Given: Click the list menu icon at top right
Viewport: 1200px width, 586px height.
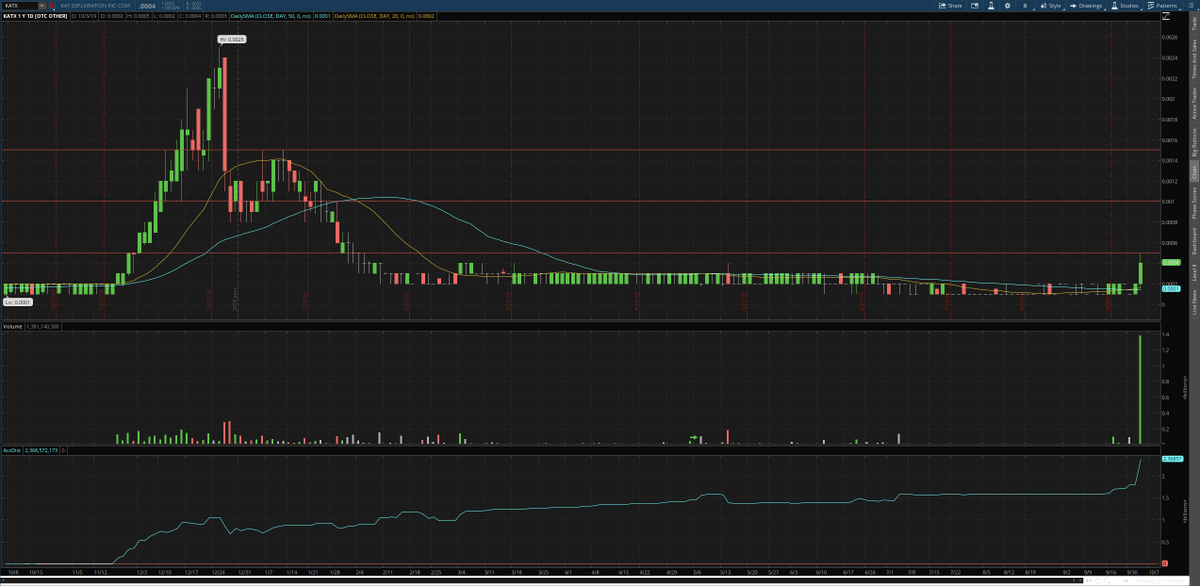Looking at the screenshot, I should pyautogui.click(x=1191, y=5).
